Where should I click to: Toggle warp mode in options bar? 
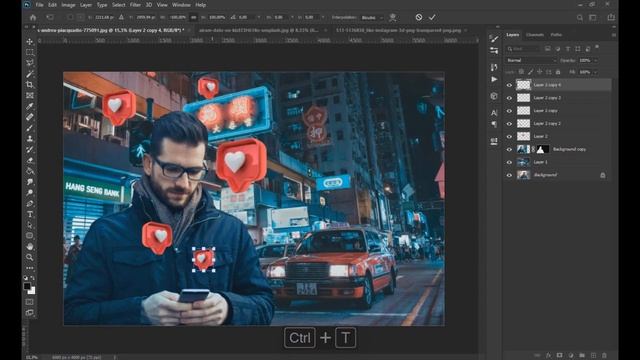pos(393,17)
